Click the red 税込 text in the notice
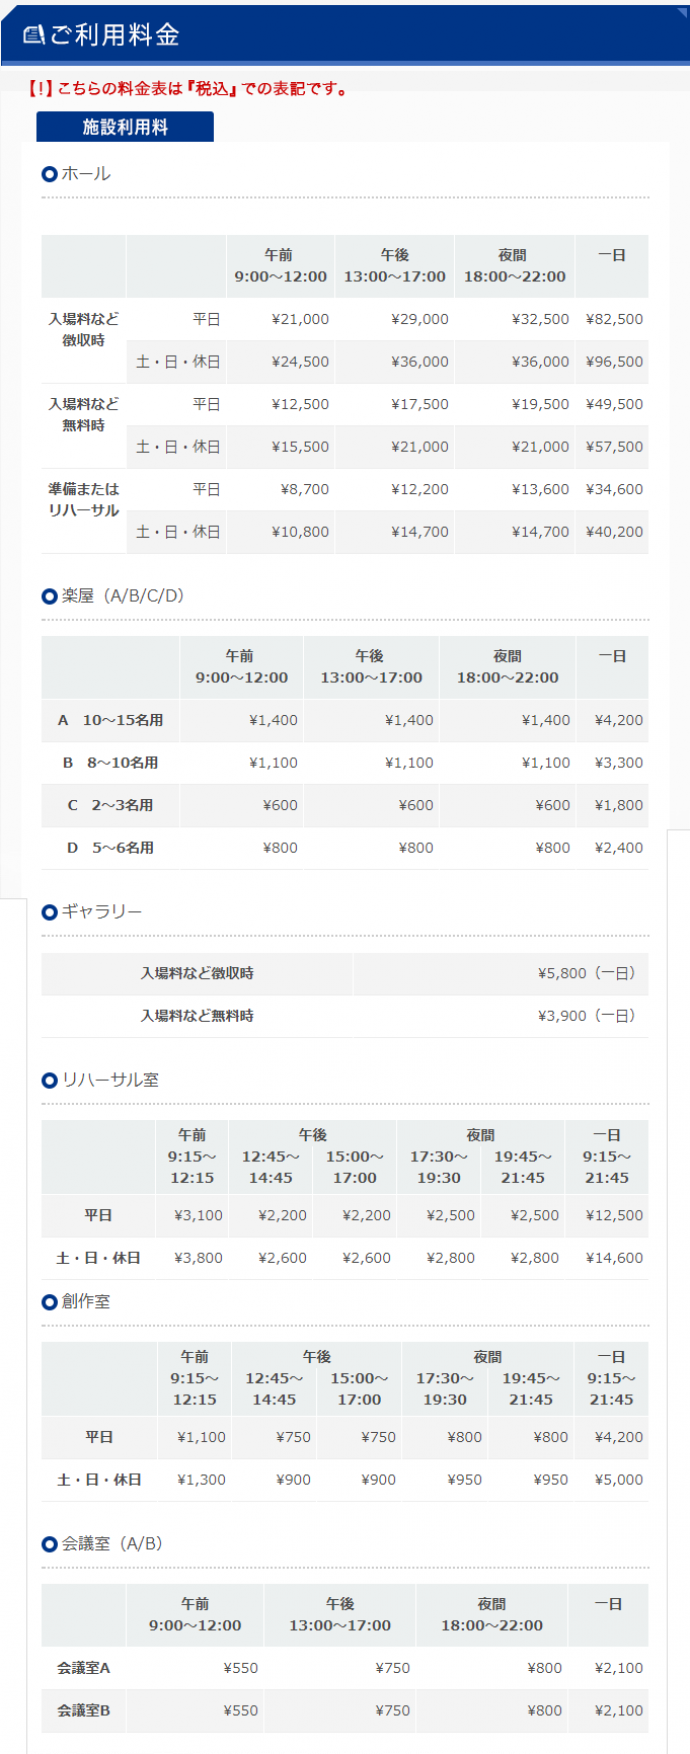The height and width of the screenshot is (1754, 690). pos(211,89)
